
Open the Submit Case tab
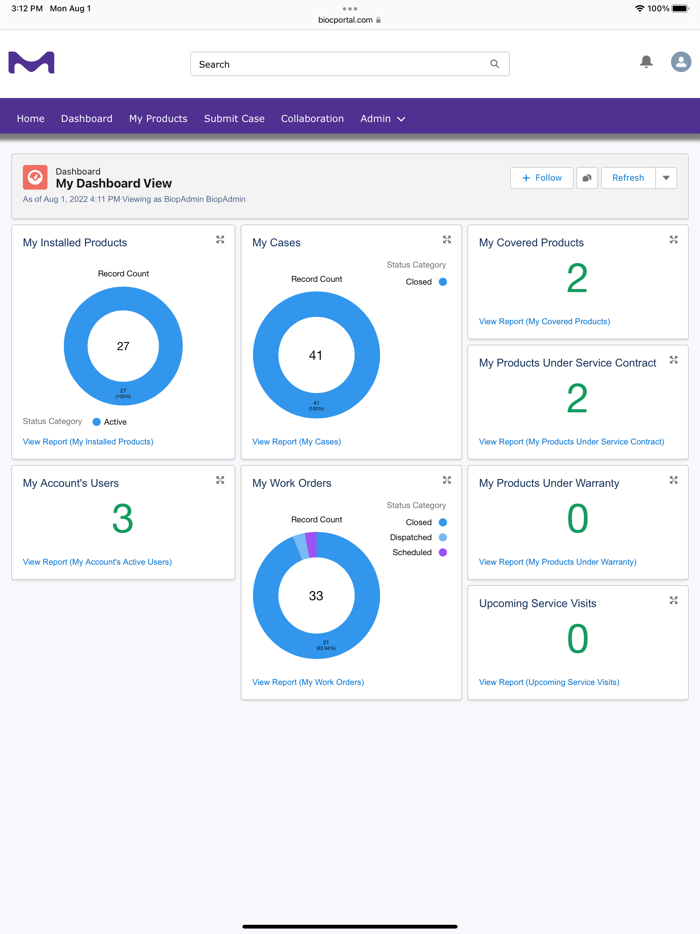234,119
